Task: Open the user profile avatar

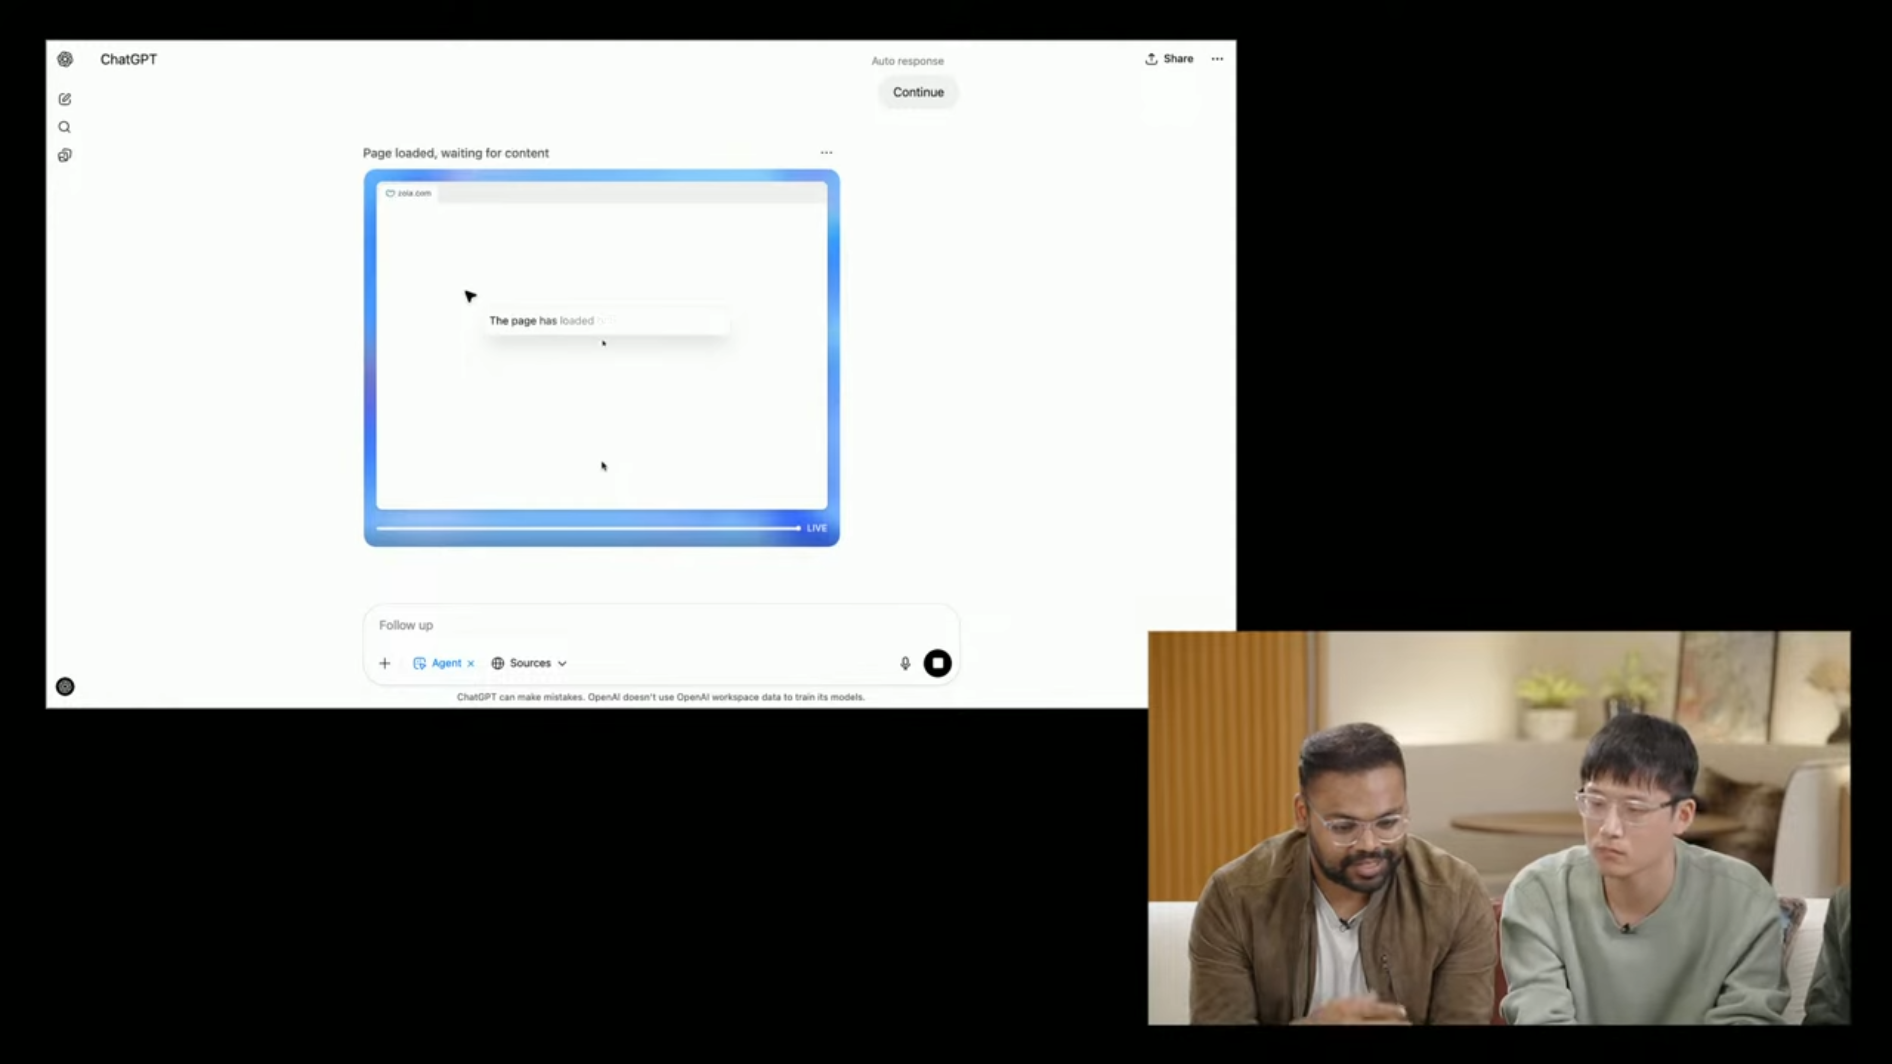Action: click(x=65, y=686)
